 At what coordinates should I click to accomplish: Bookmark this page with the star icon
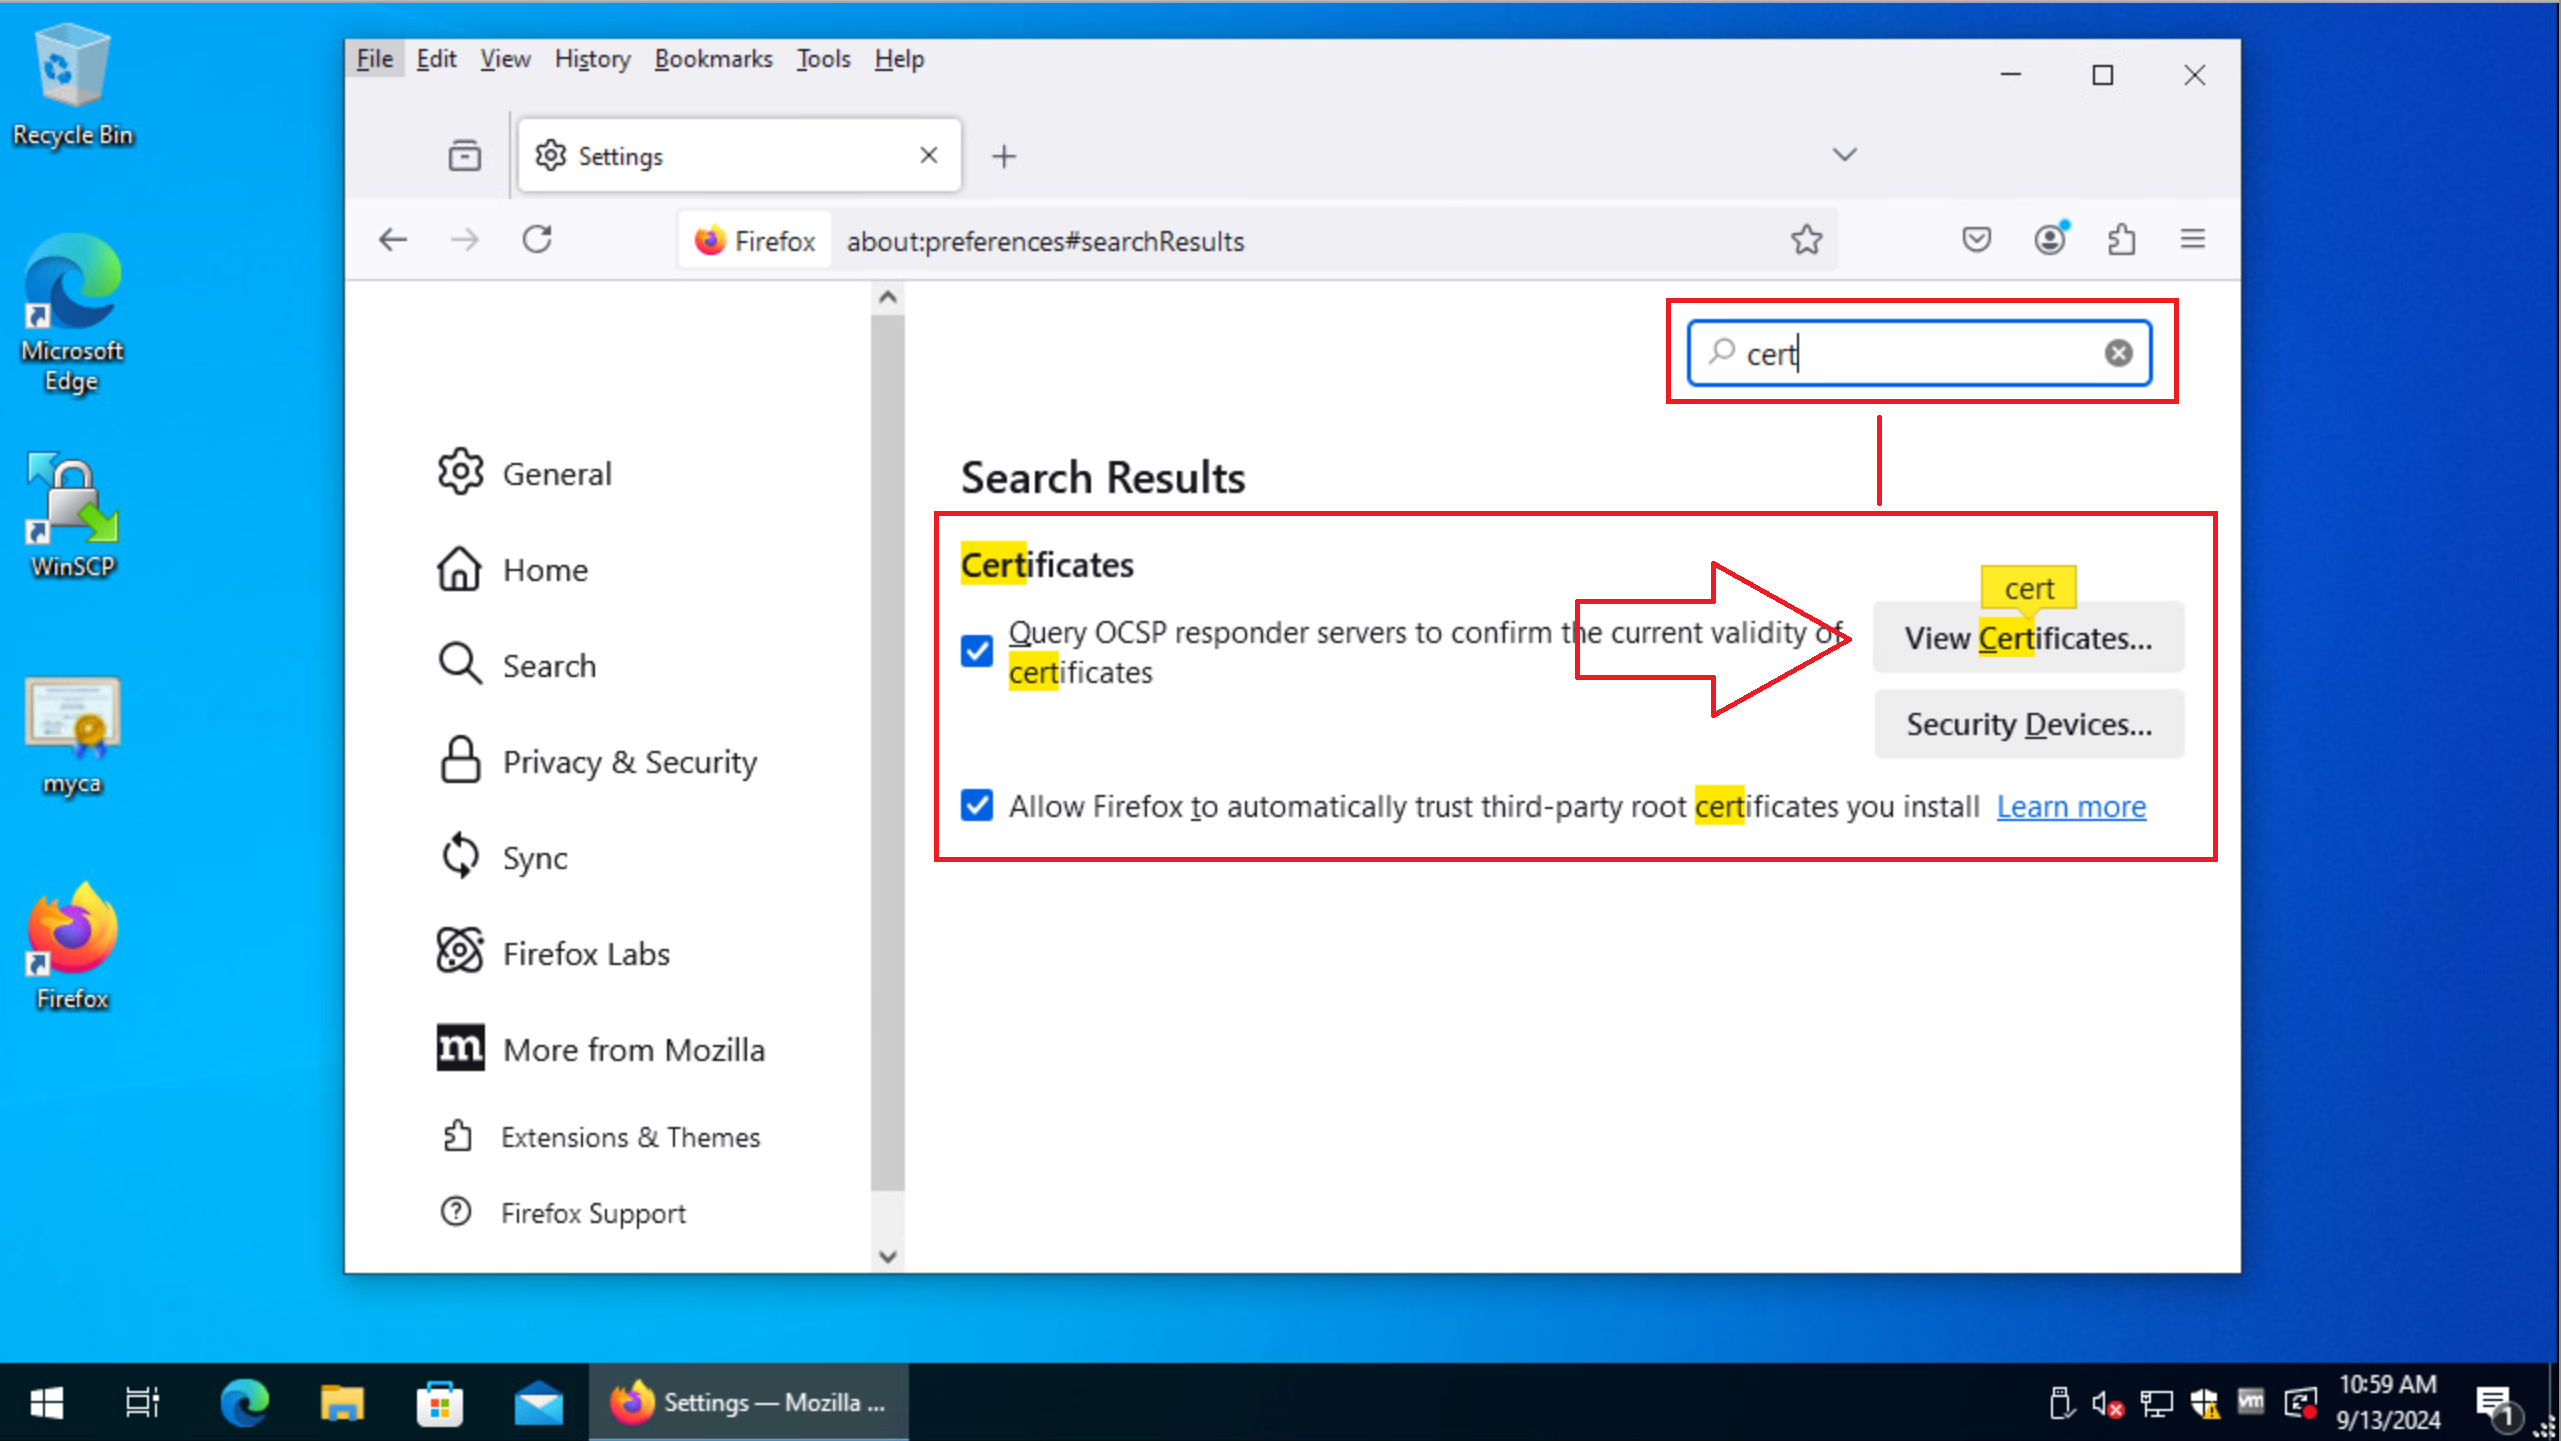[1806, 240]
